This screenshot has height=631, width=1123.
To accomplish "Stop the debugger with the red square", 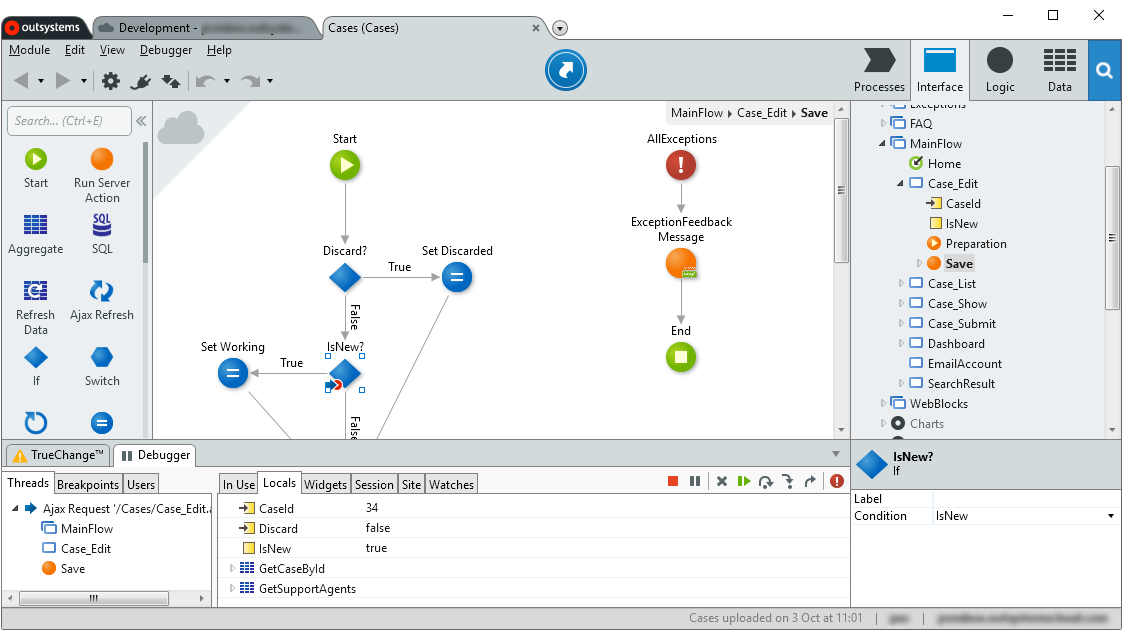I will pos(672,481).
